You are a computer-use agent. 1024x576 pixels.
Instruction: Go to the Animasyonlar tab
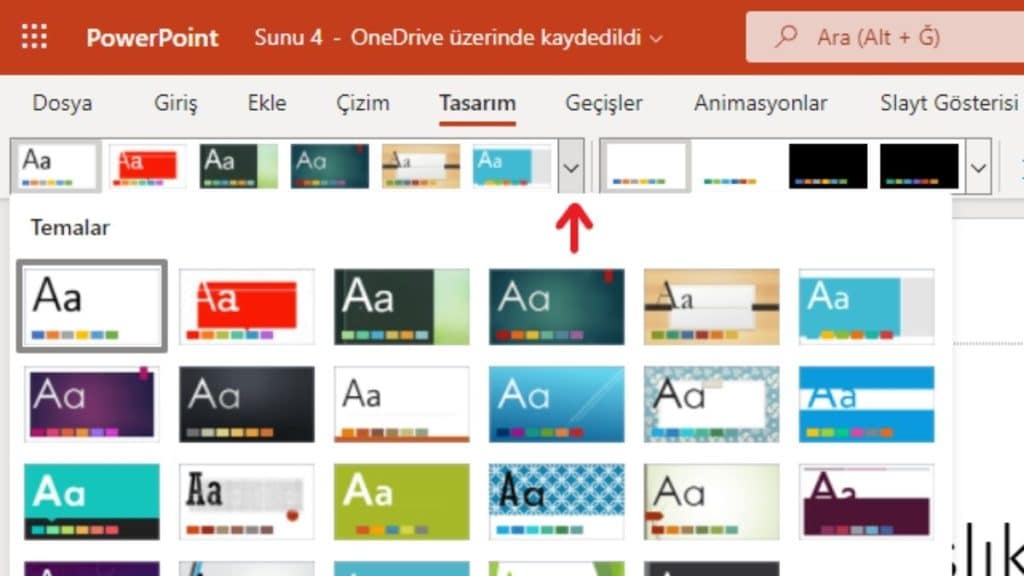coord(761,103)
